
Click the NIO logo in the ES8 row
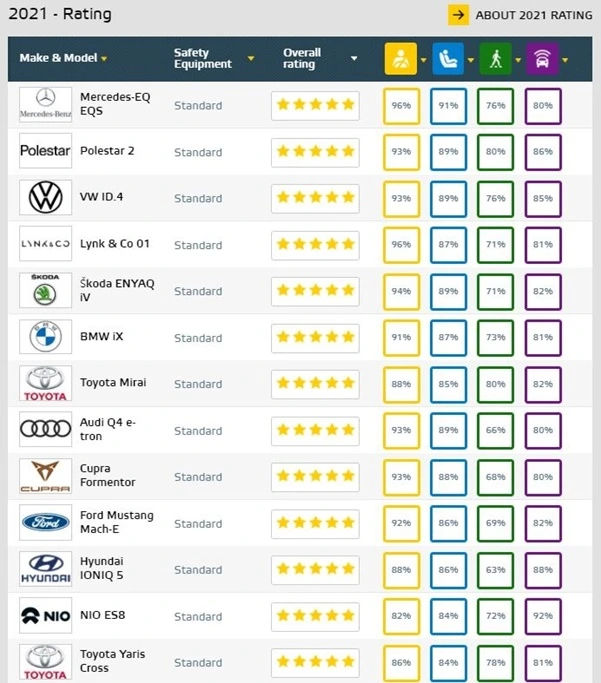45,615
